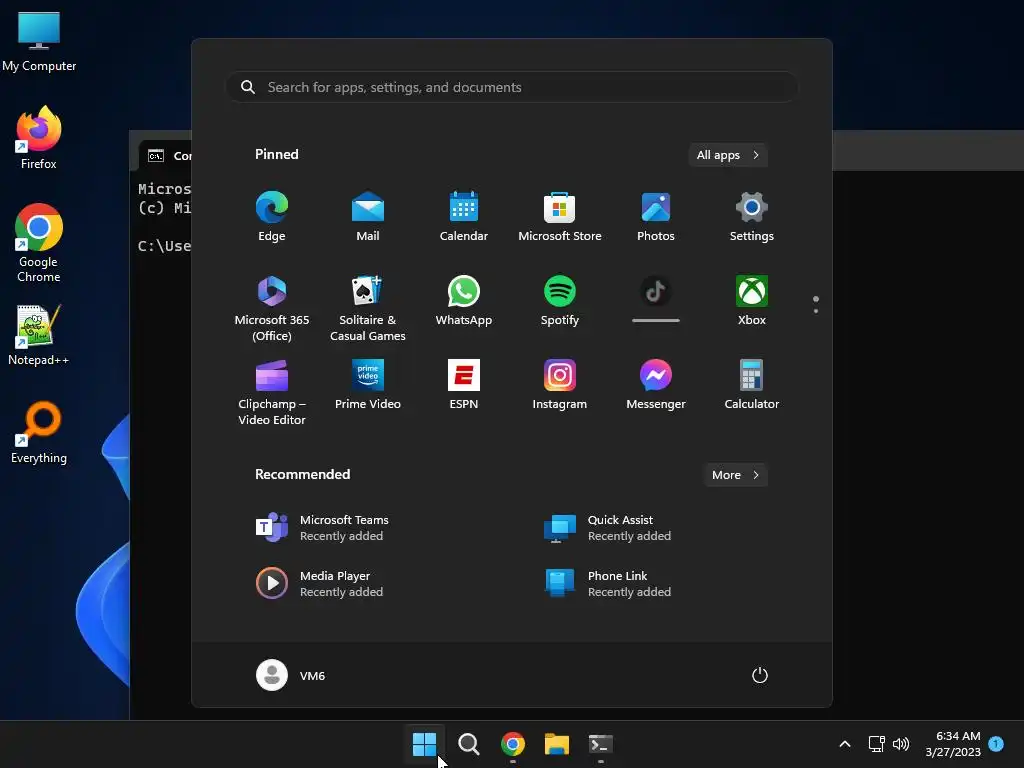The image size is (1024, 768).
Task: Select the Firefox desktop shortcut
Action: pos(39,138)
